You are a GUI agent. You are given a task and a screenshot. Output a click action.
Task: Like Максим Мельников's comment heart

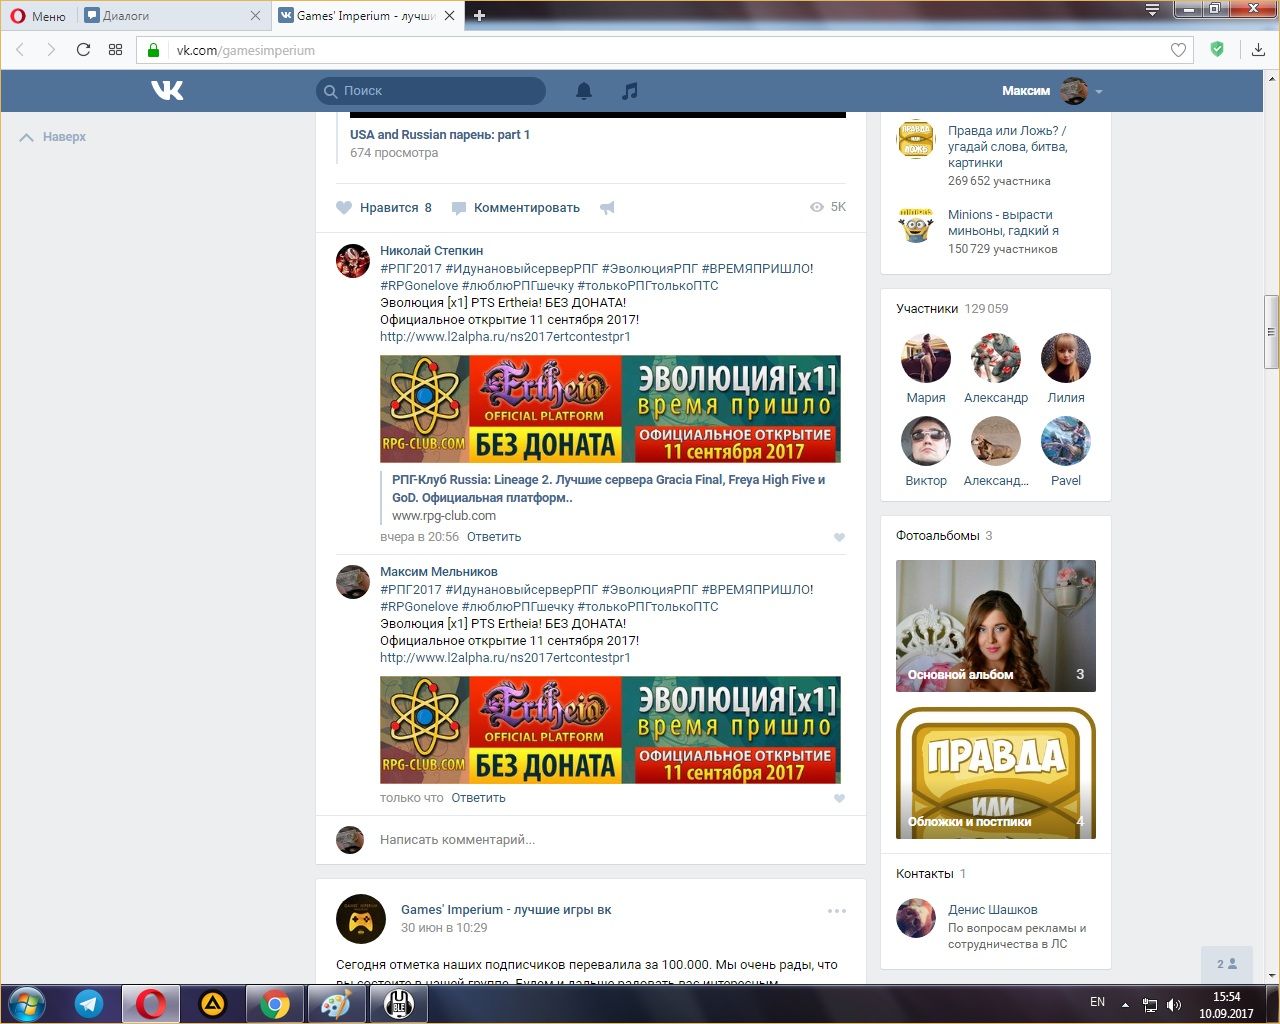coord(839,799)
